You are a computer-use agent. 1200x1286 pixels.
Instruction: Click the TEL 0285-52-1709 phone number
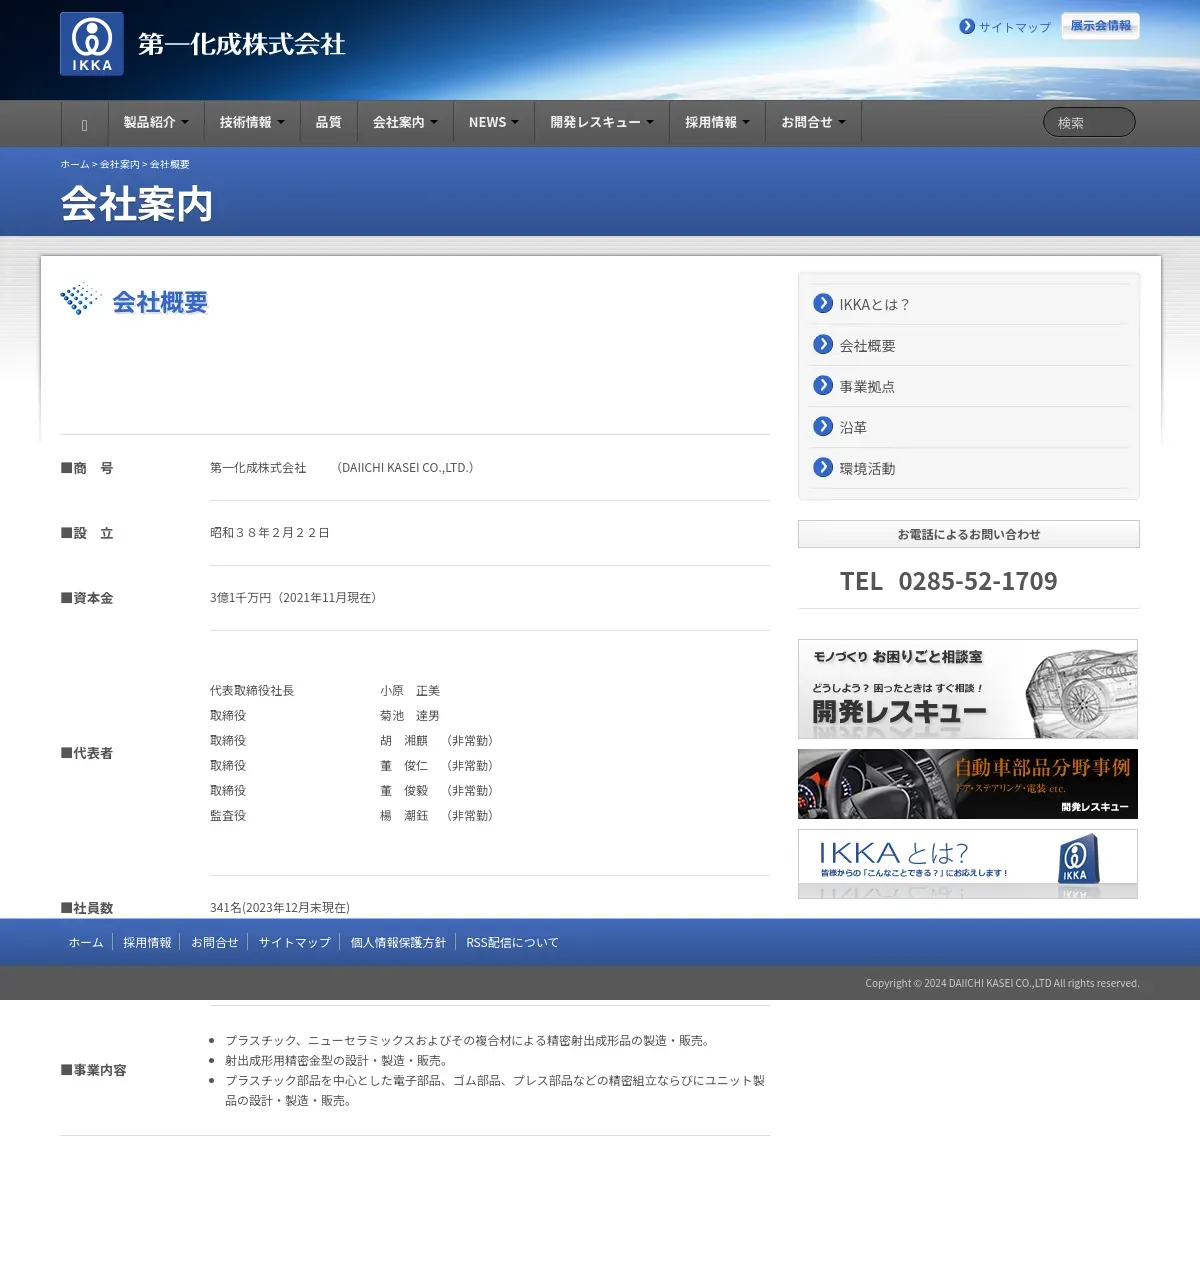(x=948, y=581)
